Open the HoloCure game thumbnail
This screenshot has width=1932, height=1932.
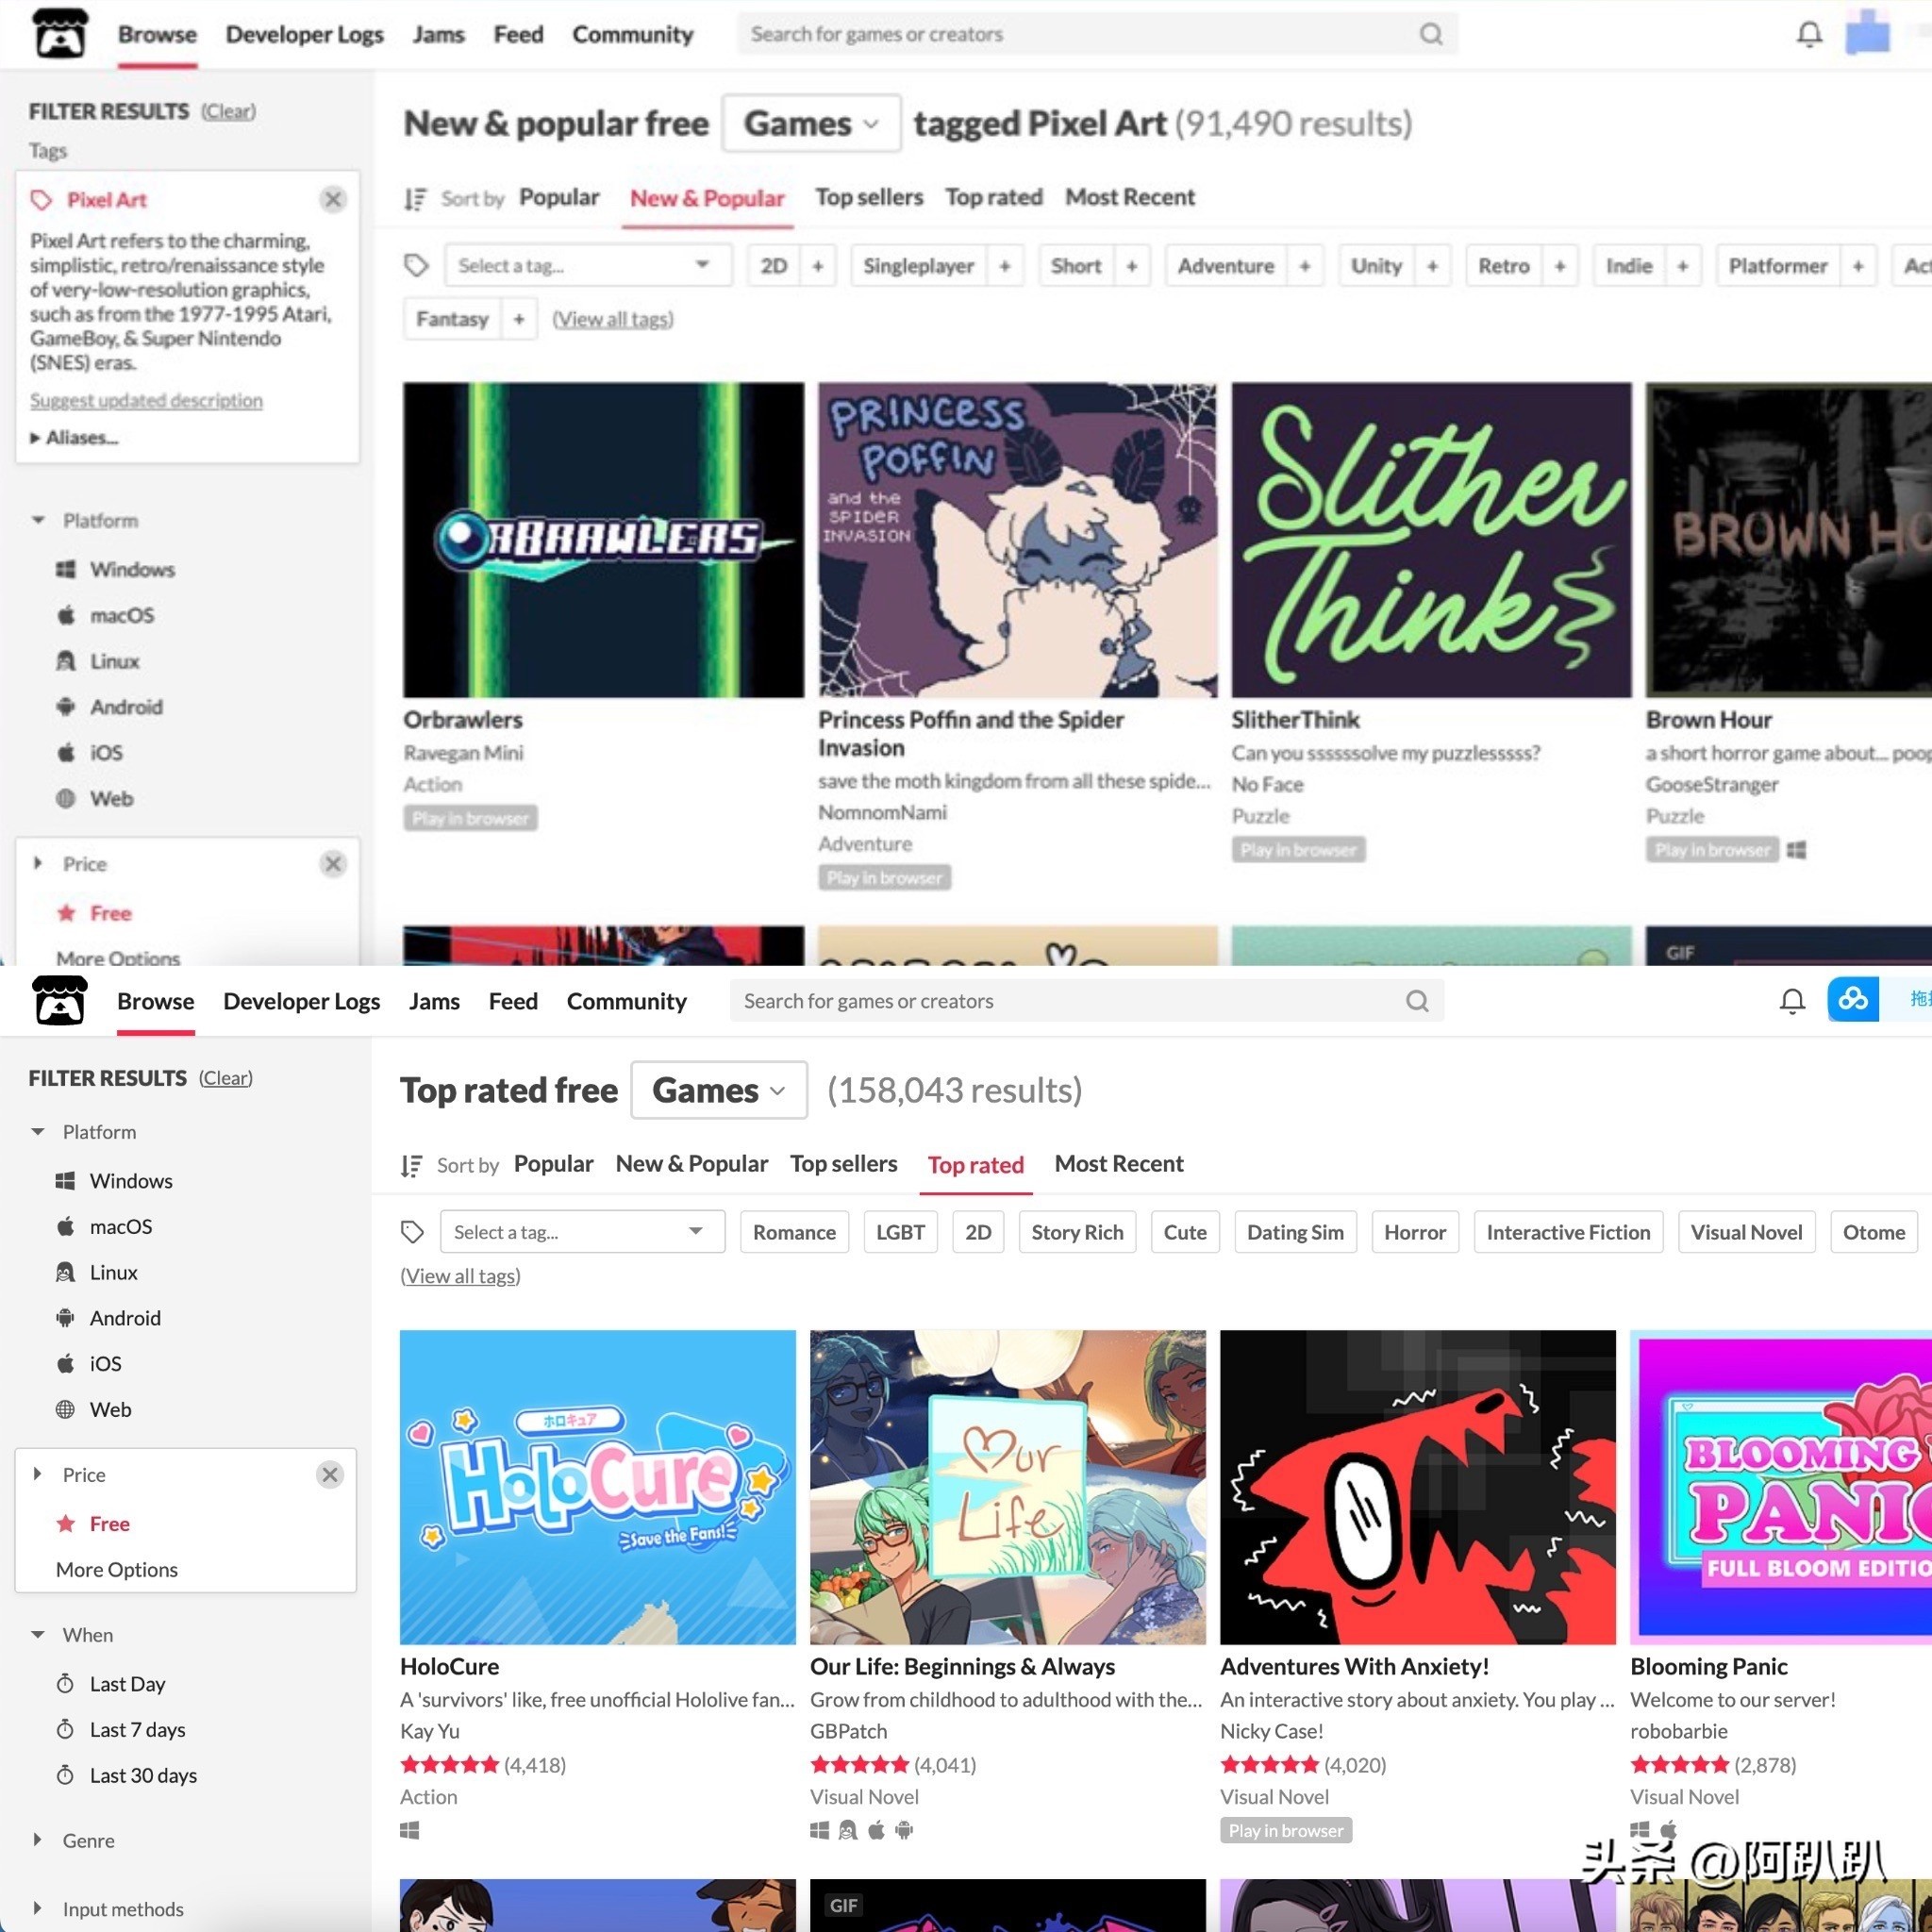[598, 1487]
